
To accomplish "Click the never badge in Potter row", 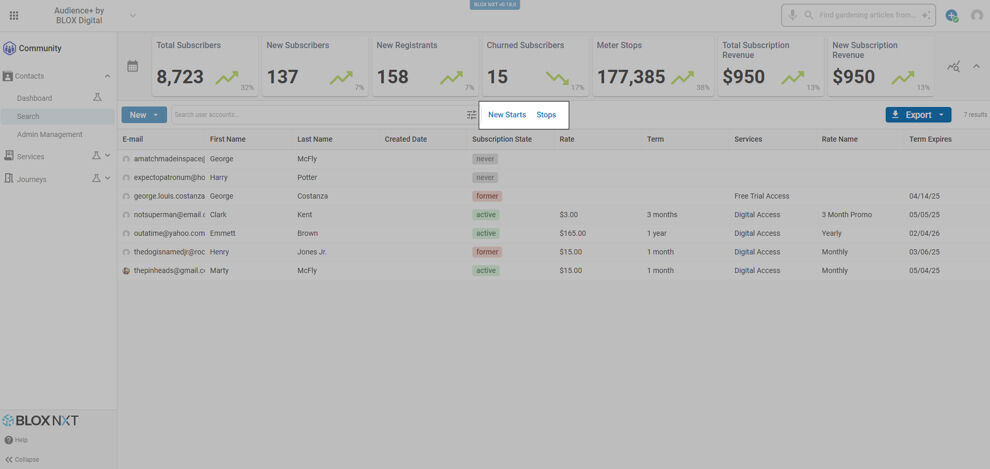I will coord(485,177).
